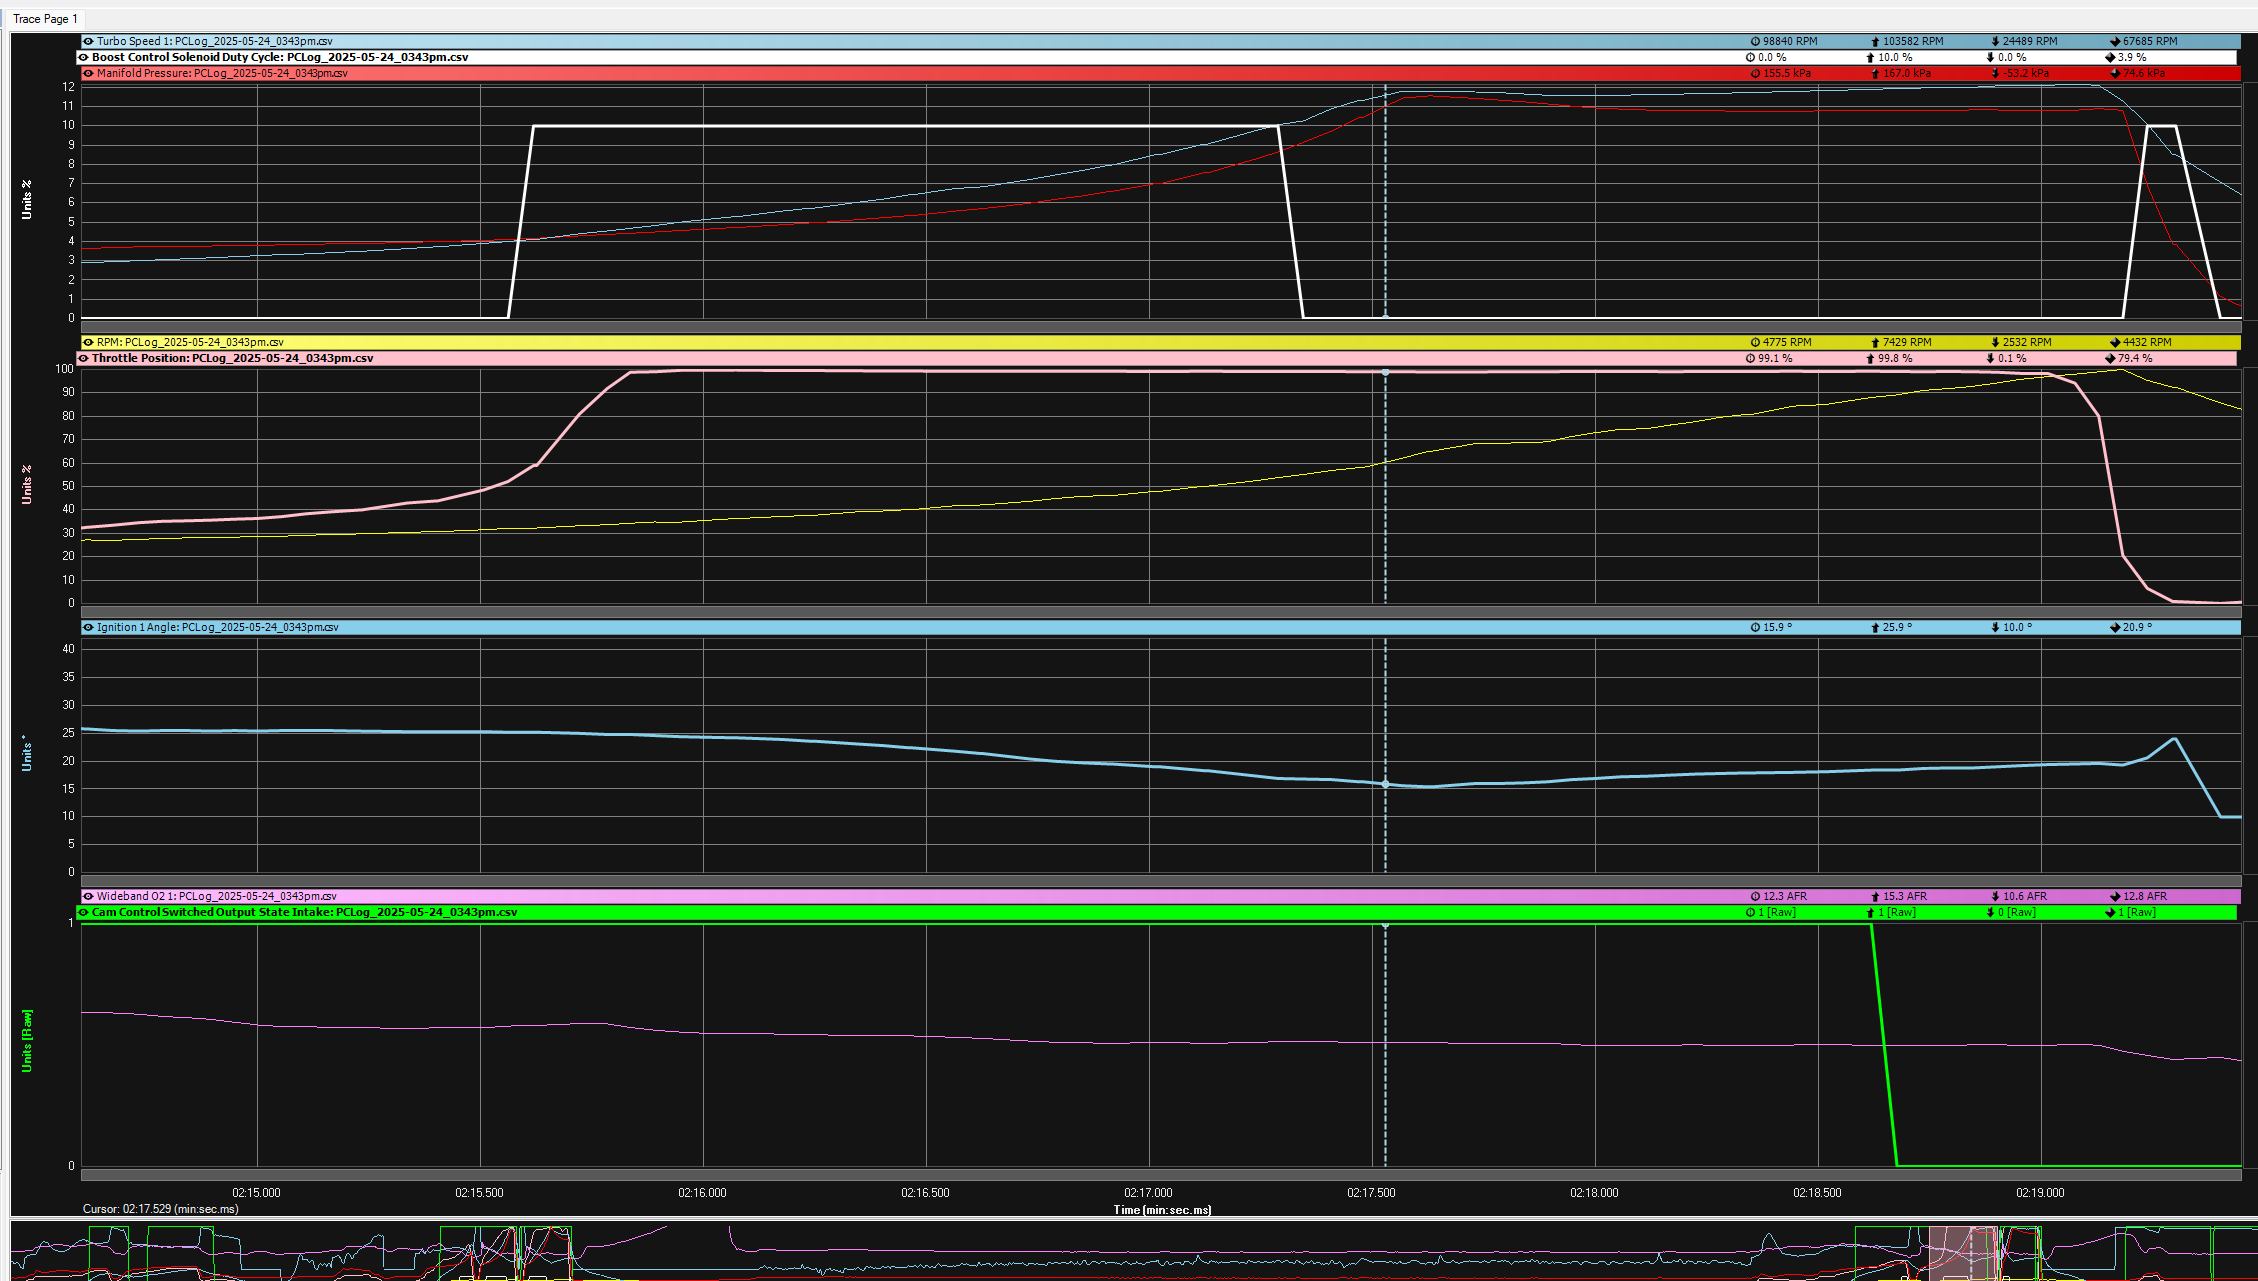Click average diamond icon in Cam Control Intake row
The height and width of the screenshot is (1281, 2258).
(x=2110, y=912)
